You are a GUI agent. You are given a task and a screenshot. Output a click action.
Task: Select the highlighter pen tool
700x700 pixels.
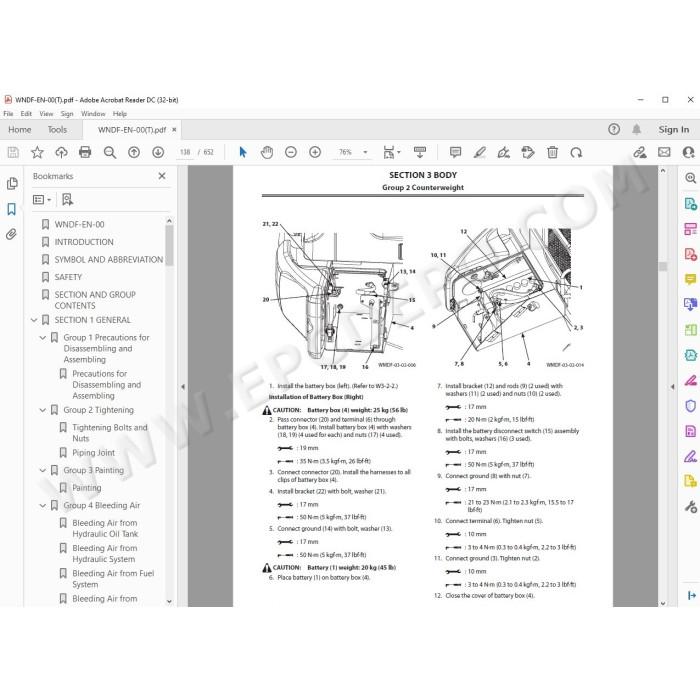coord(479,152)
